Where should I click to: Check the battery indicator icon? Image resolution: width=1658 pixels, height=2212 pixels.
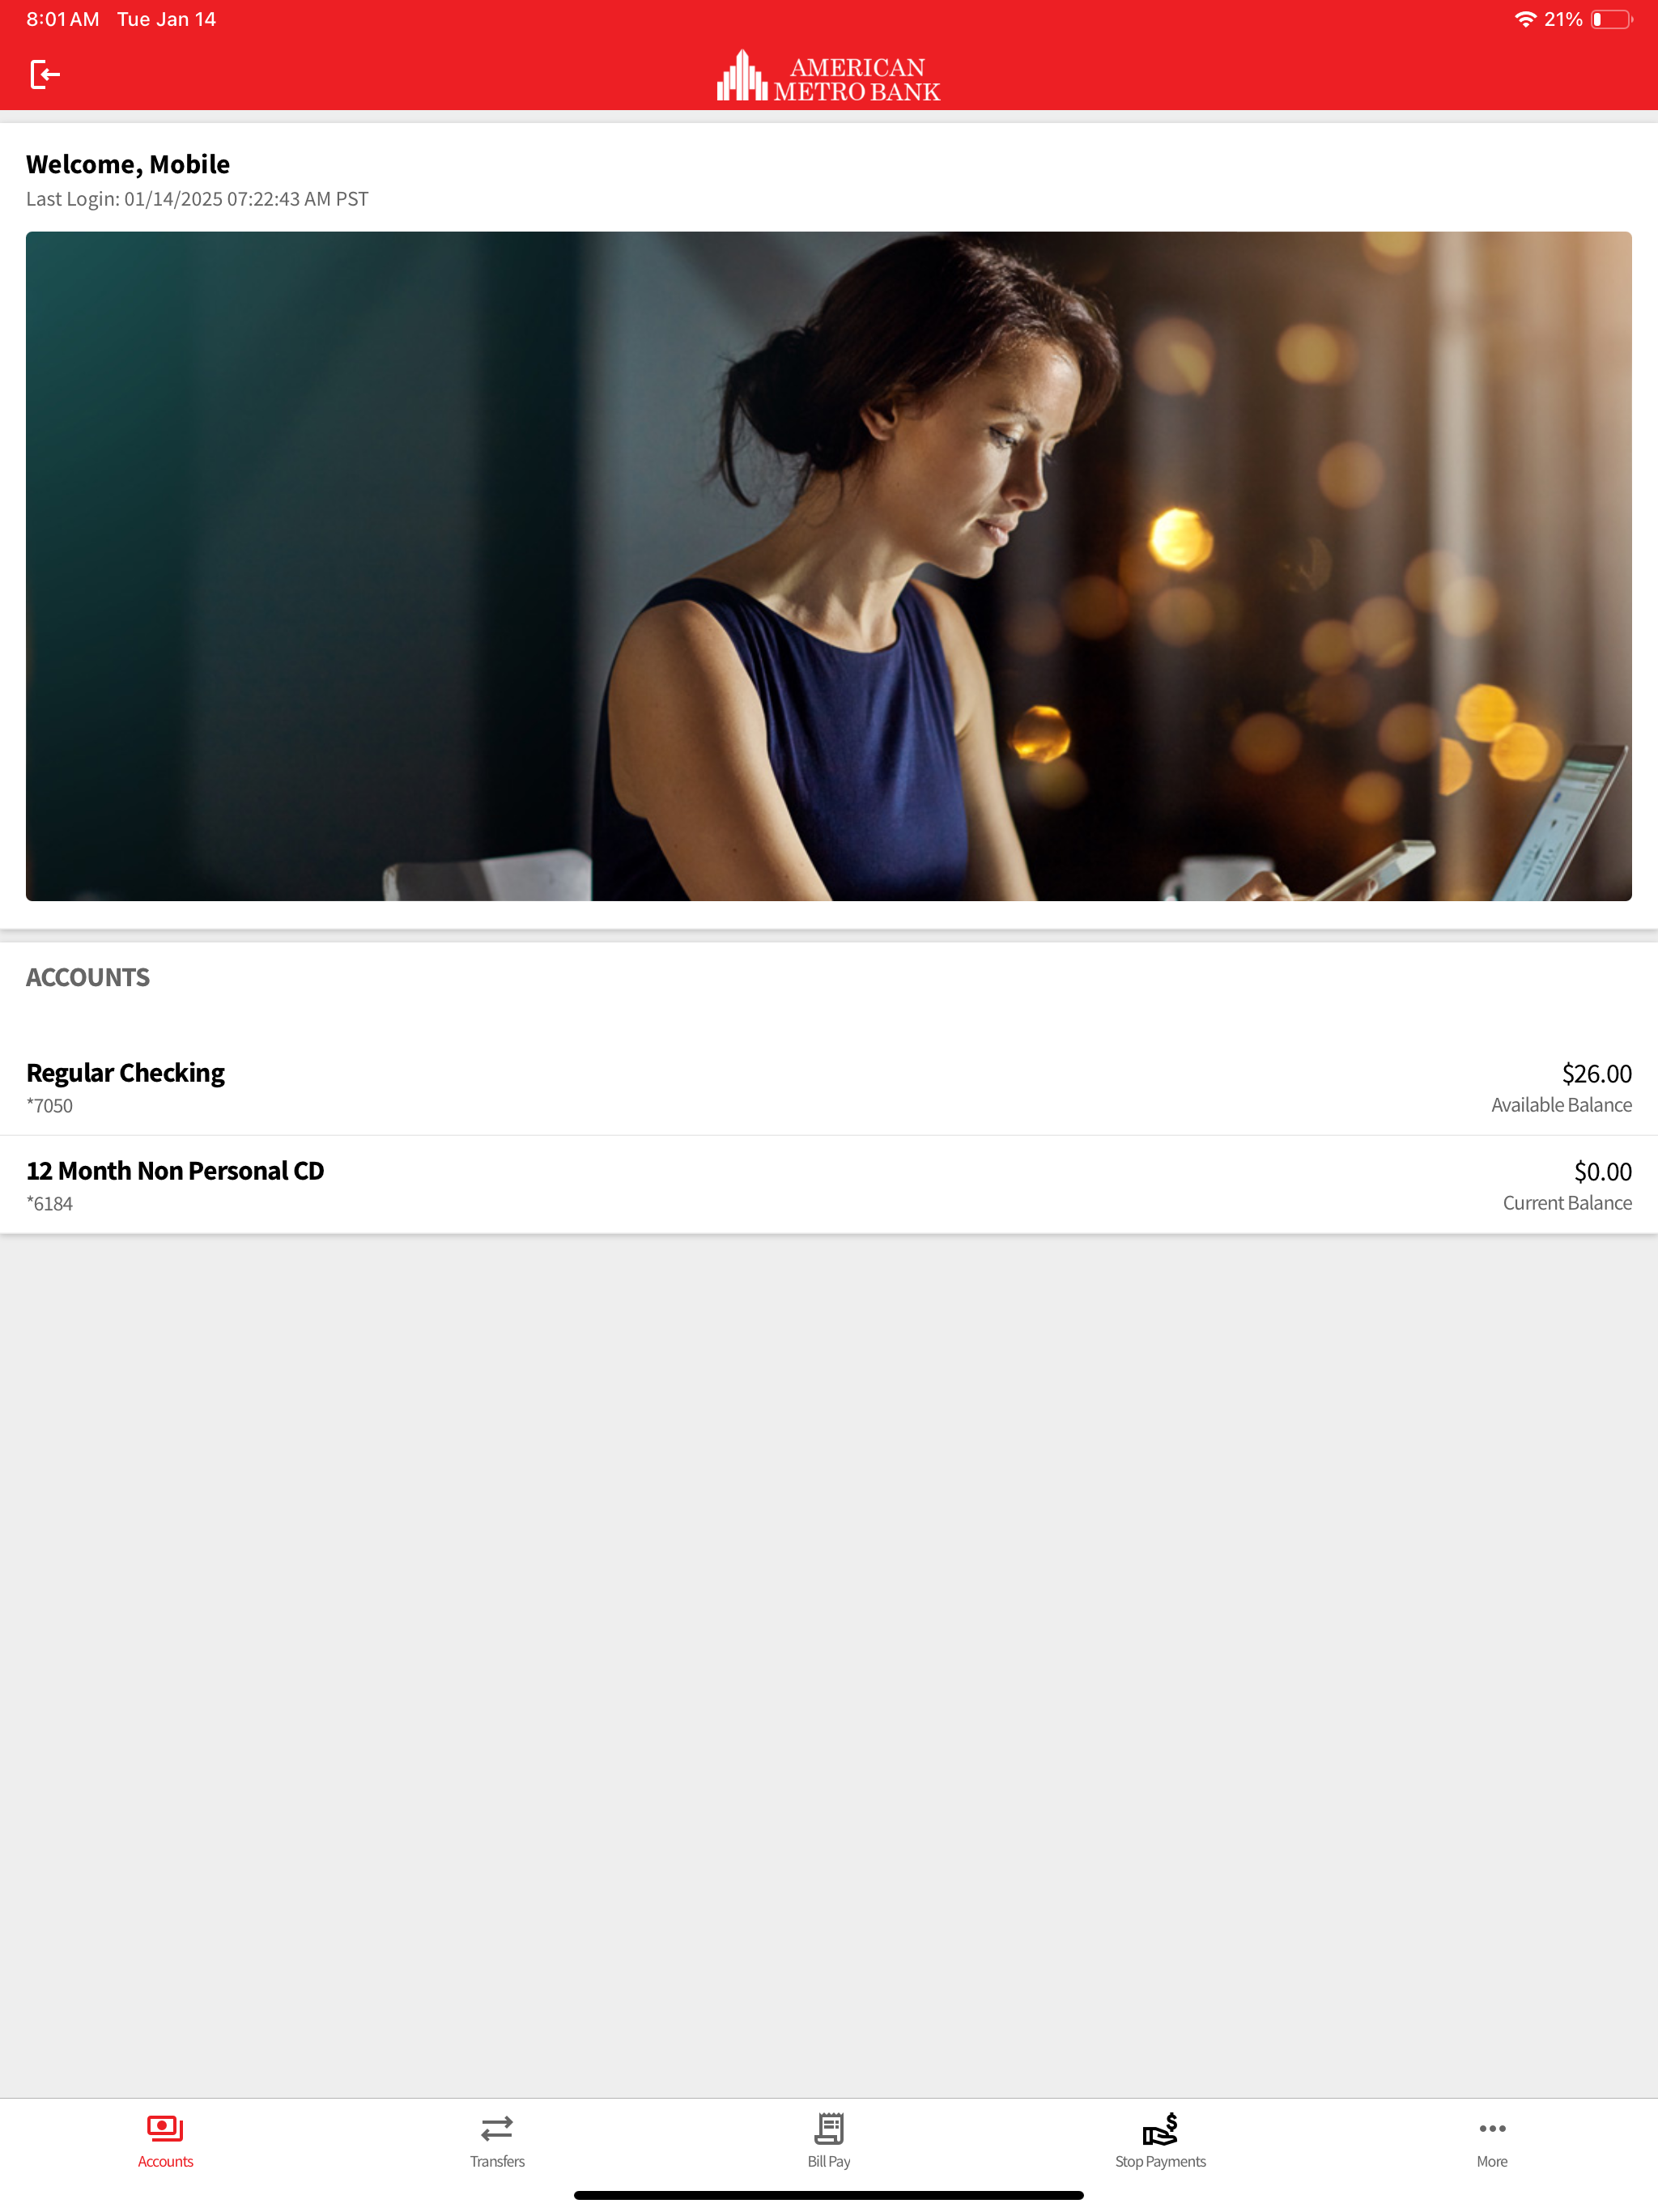[x=1611, y=19]
